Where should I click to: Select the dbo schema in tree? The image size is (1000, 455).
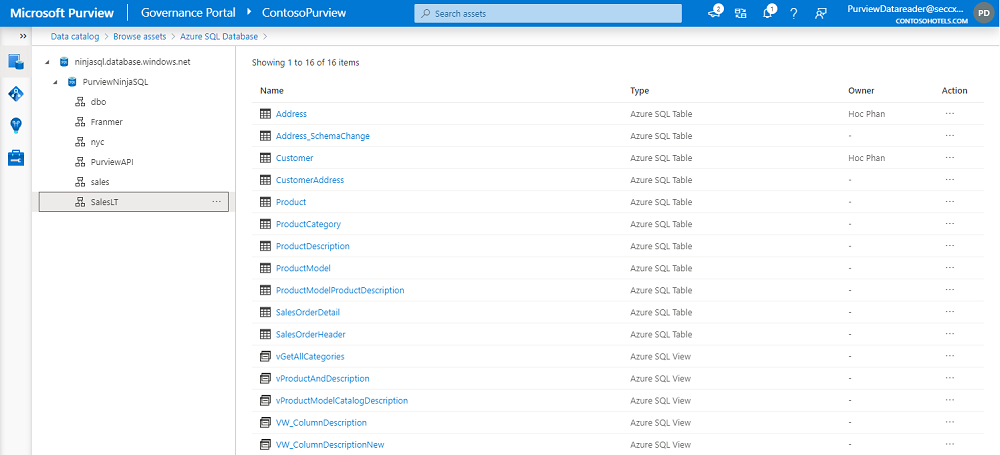pos(98,102)
